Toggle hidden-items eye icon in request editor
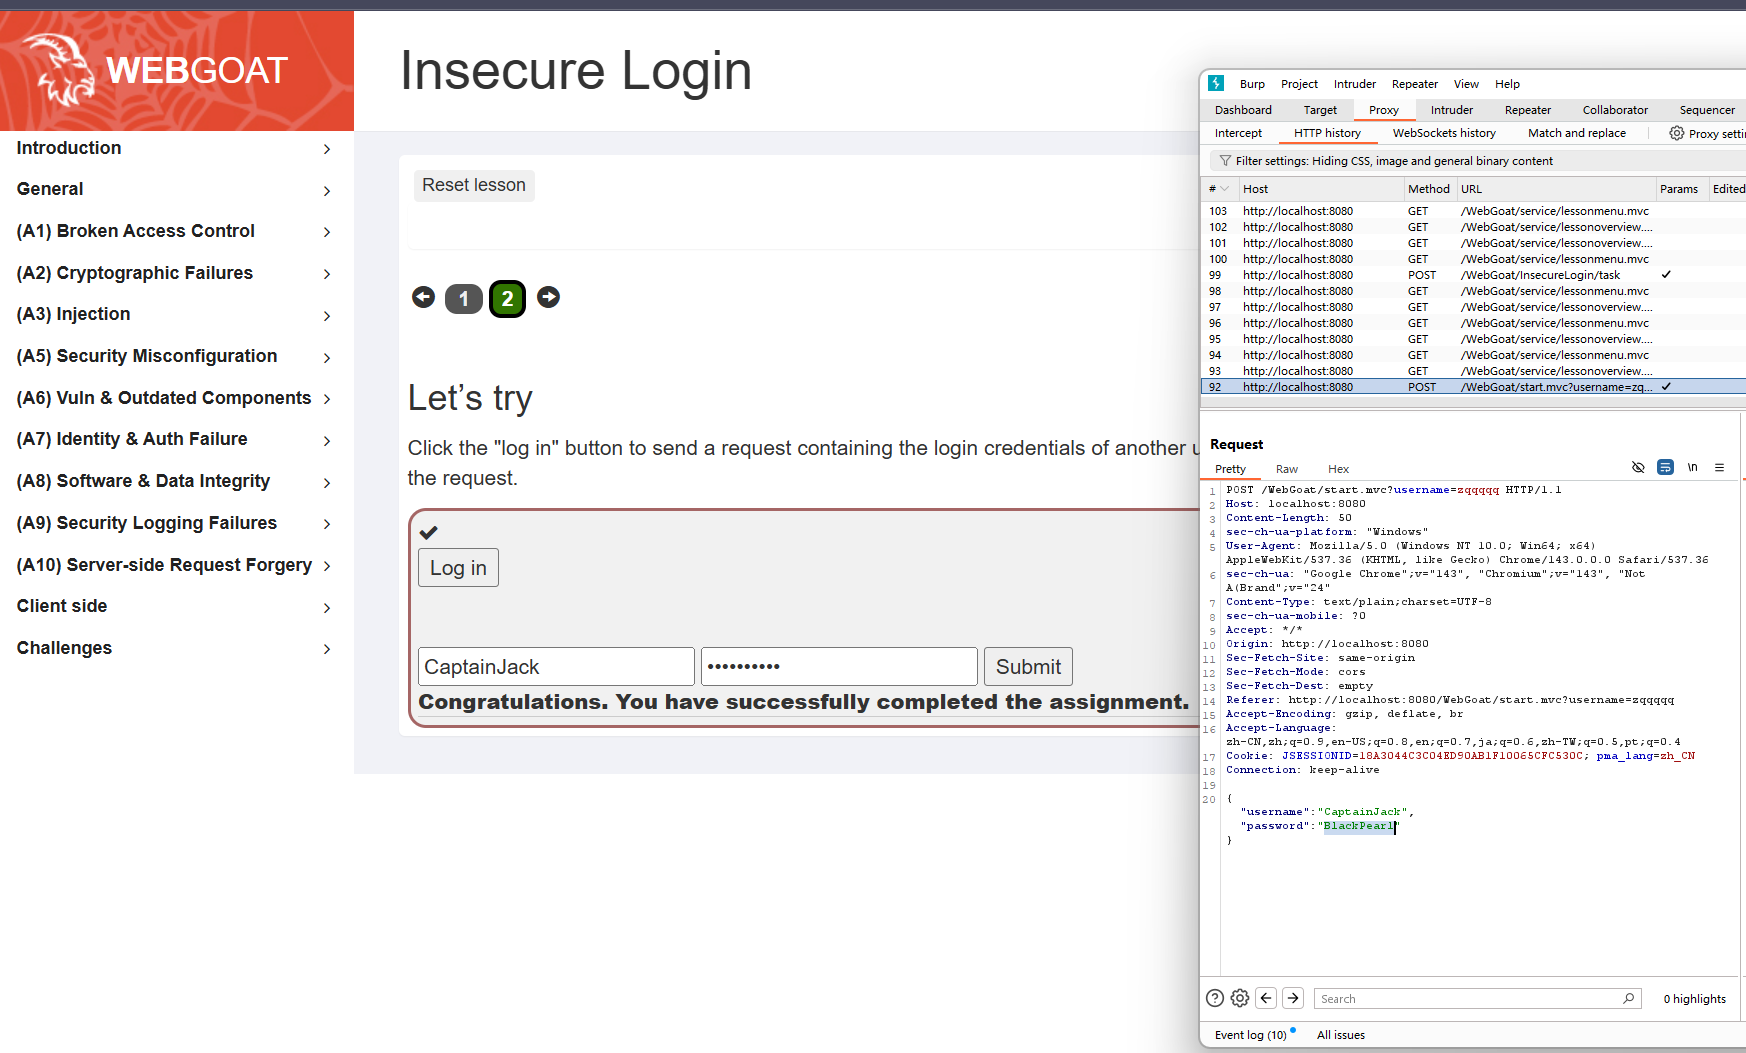The width and height of the screenshot is (1746, 1053). [1638, 468]
